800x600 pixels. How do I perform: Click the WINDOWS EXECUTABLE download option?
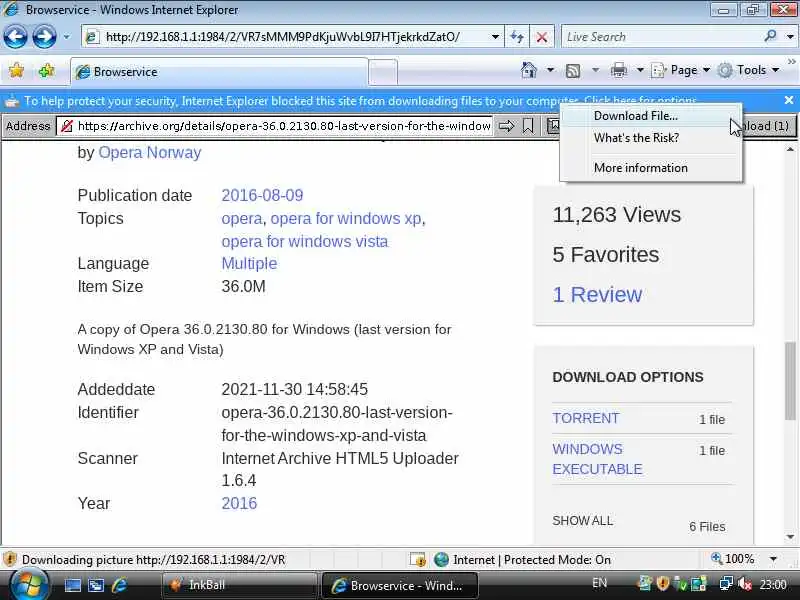pos(597,459)
